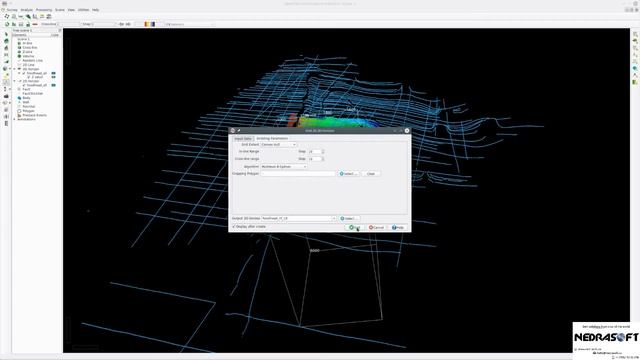Image resolution: width=640 pixels, height=360 pixels.
Task: Open the Survey menu
Action: click(x=11, y=10)
